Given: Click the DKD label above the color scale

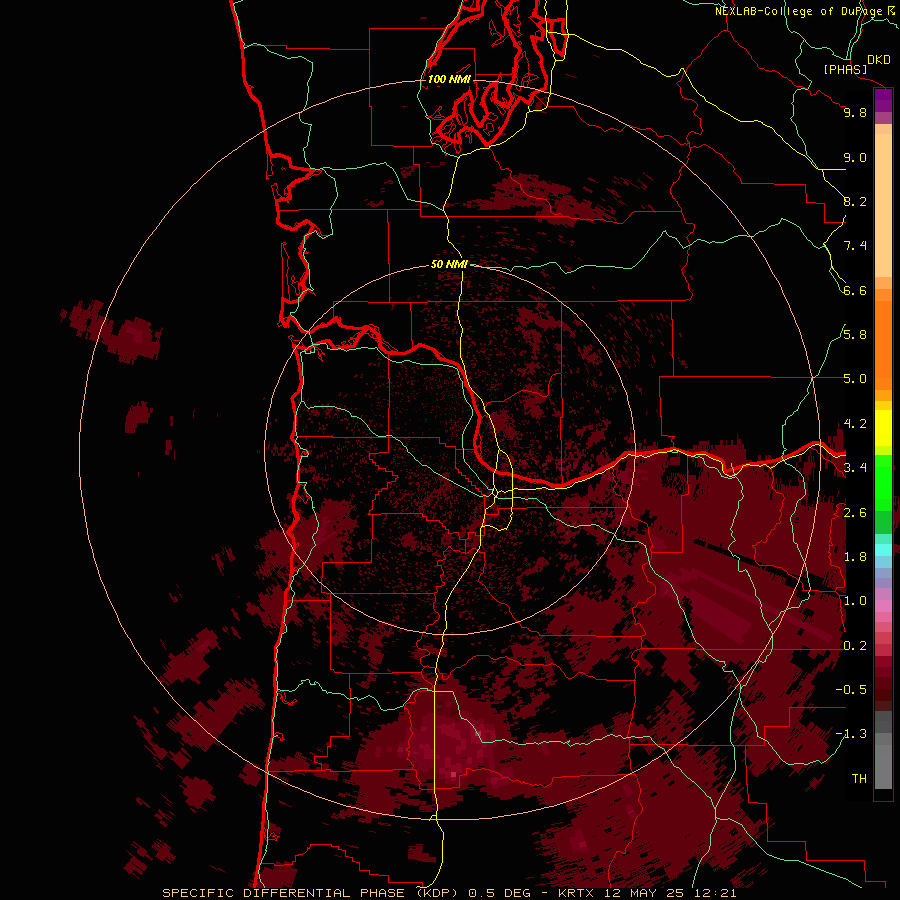Looking at the screenshot, I should [878, 60].
